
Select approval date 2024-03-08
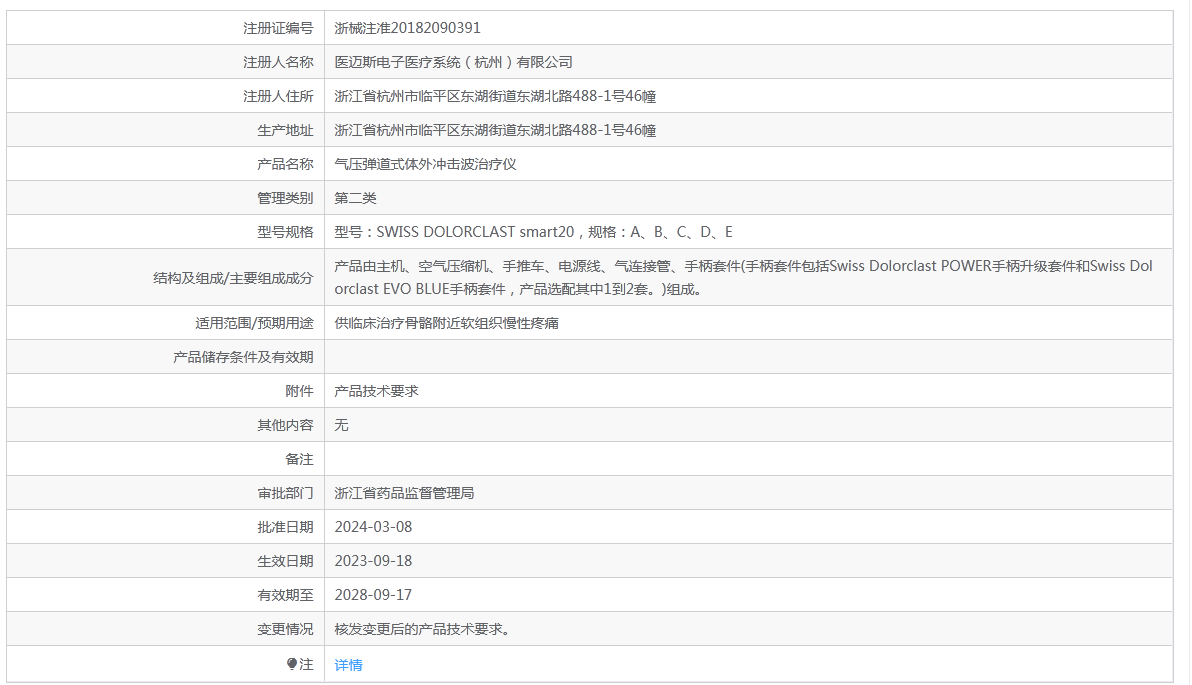(x=373, y=527)
